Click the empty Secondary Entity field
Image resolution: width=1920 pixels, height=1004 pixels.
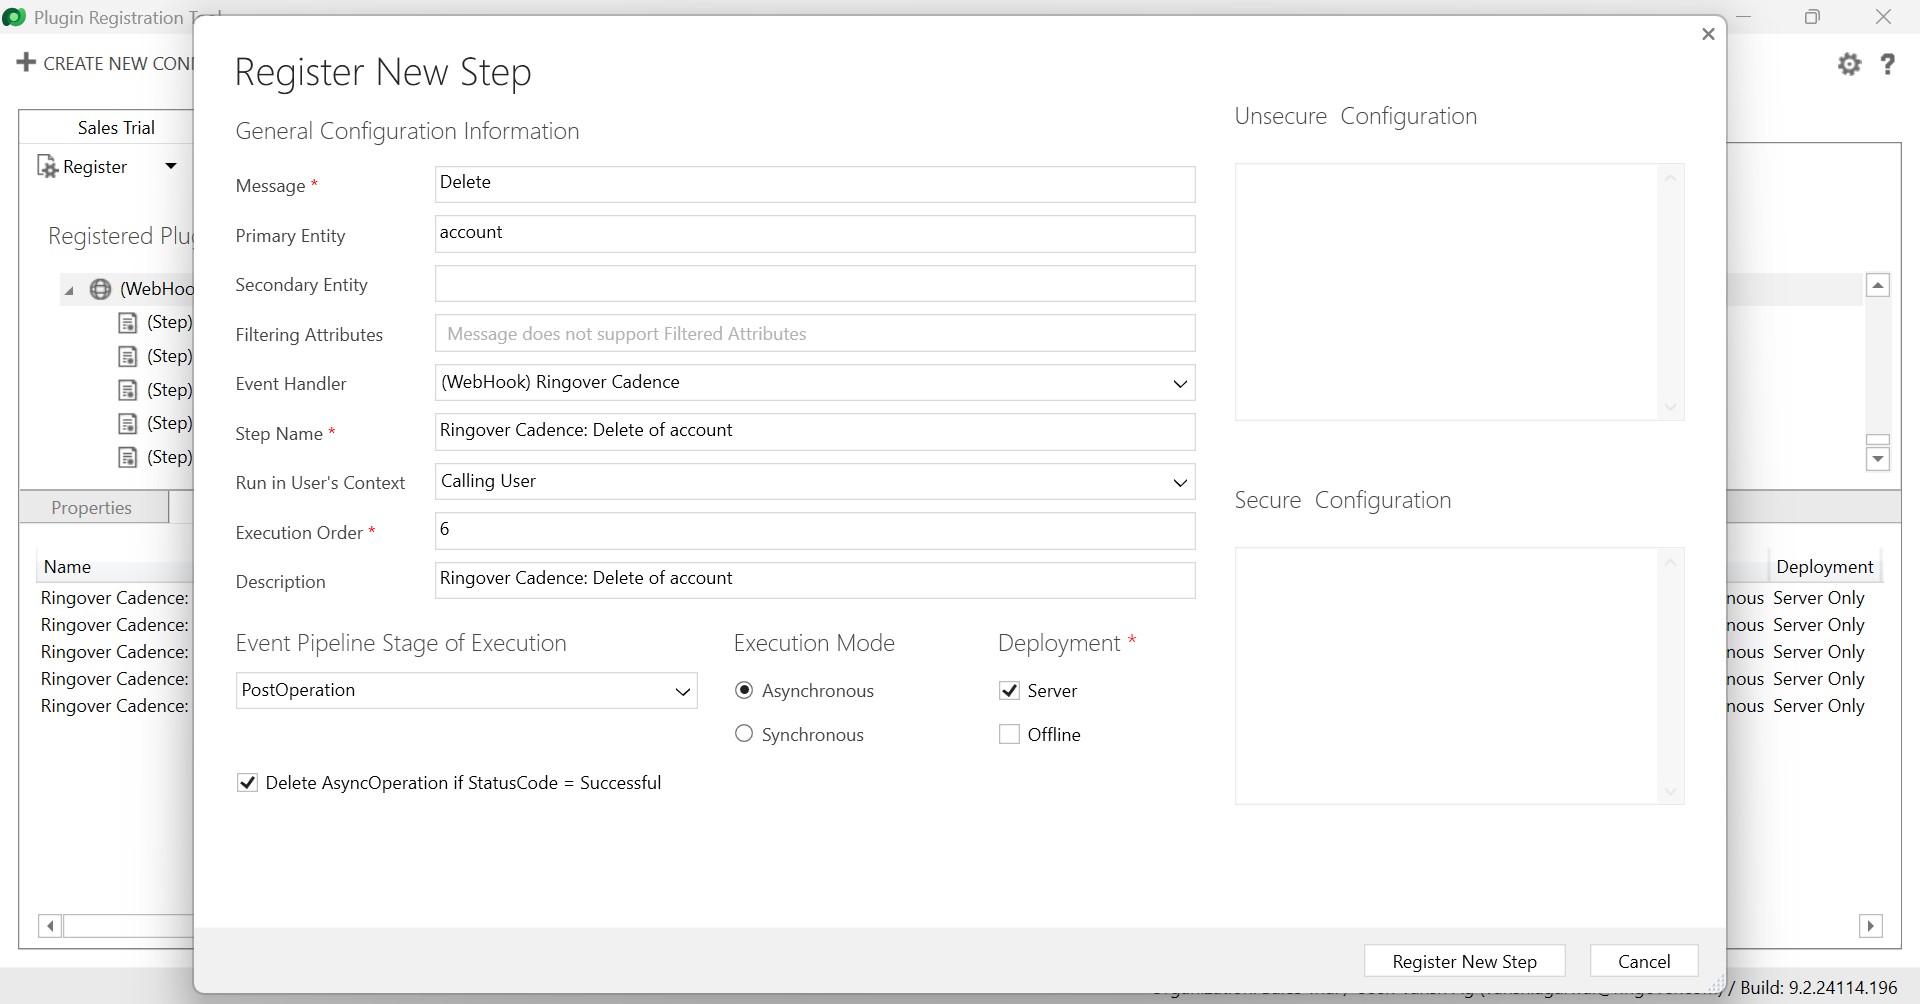coord(815,283)
